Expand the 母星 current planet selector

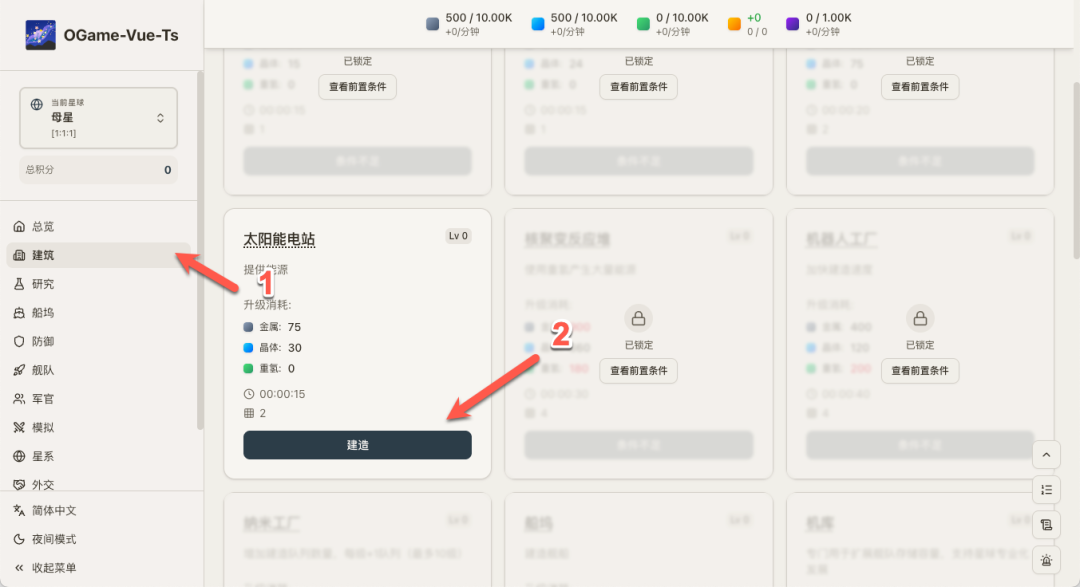(x=98, y=118)
